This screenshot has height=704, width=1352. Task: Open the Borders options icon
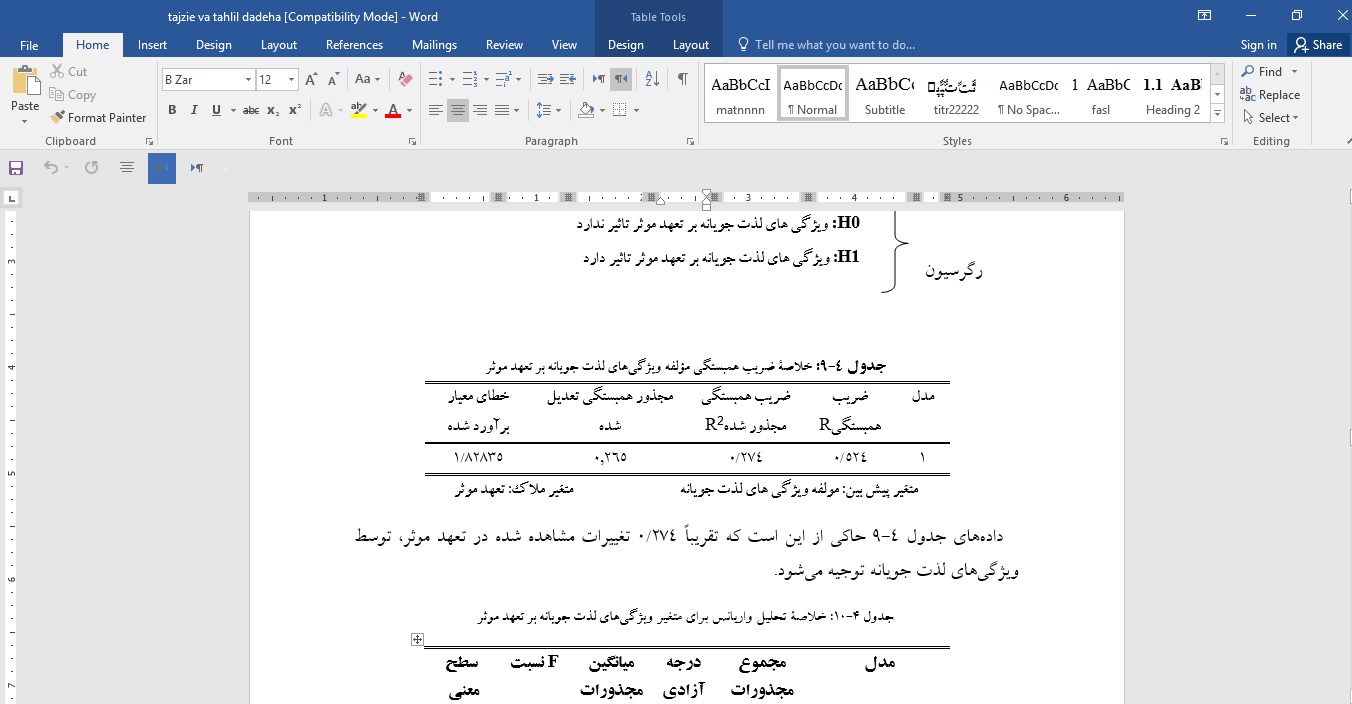(x=618, y=110)
